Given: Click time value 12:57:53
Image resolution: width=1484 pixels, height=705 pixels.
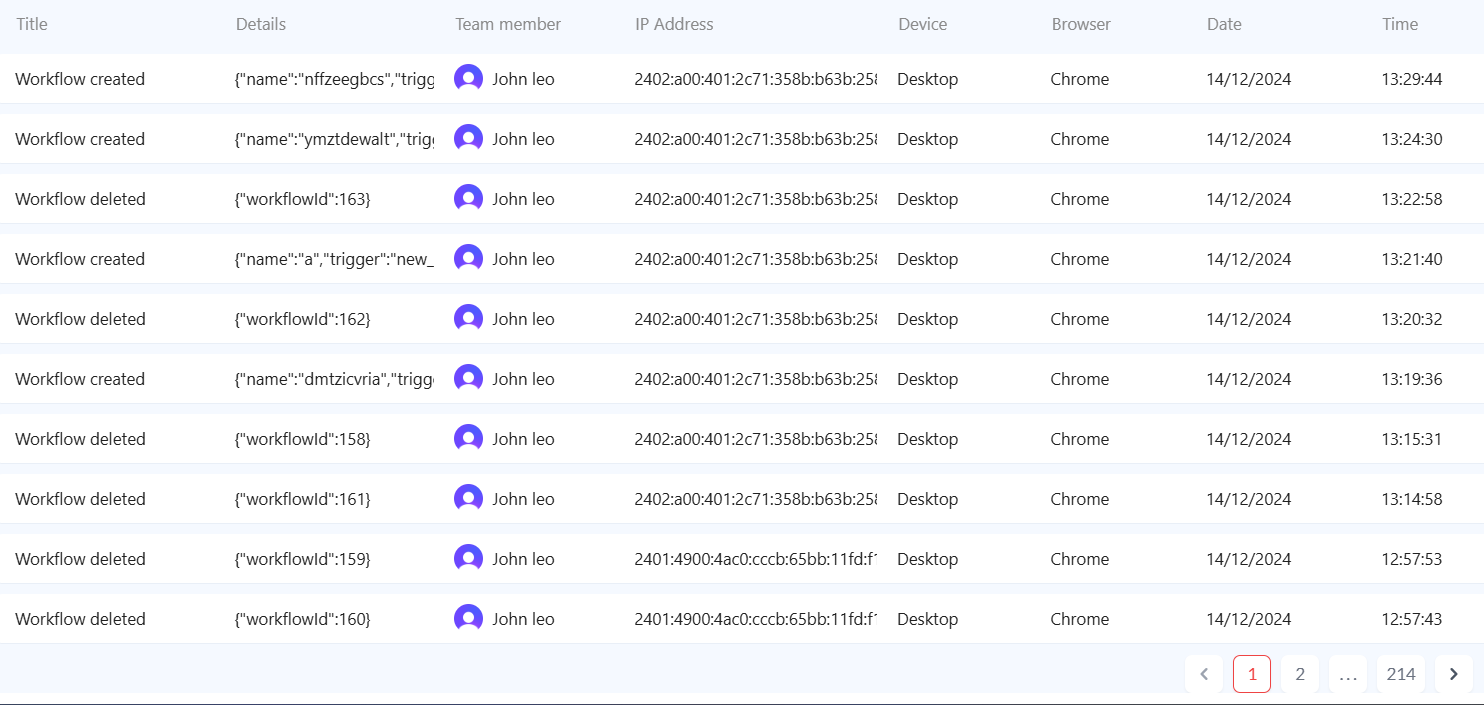Looking at the screenshot, I should [1412, 559].
